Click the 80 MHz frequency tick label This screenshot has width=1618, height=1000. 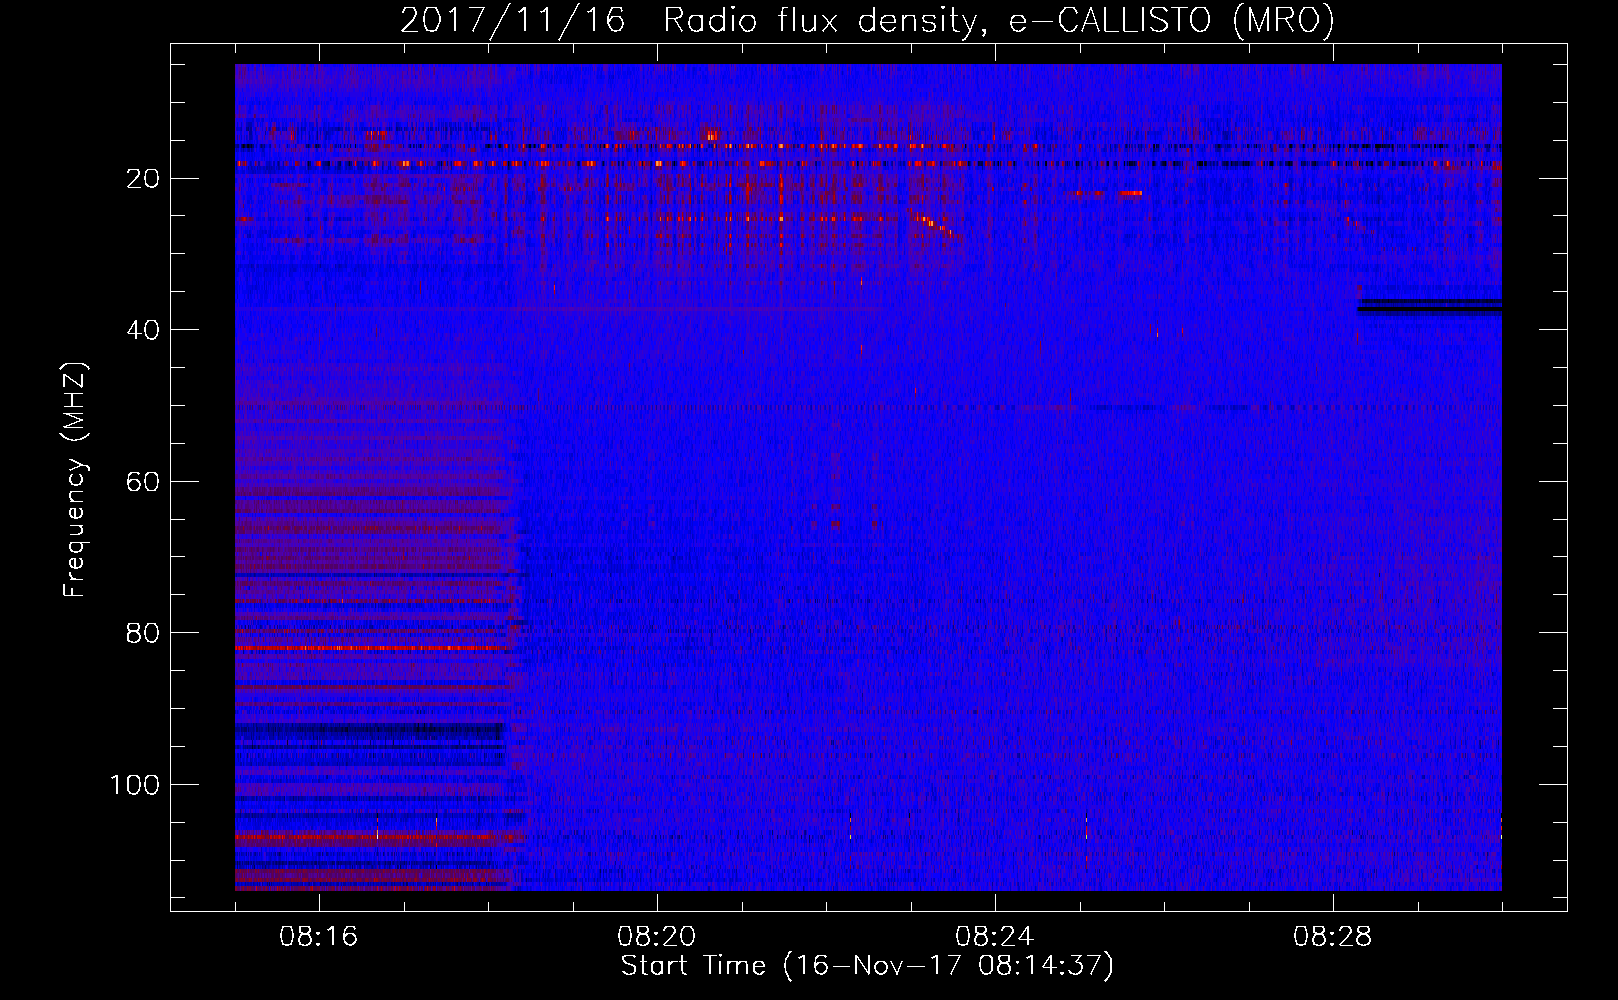pyautogui.click(x=143, y=633)
